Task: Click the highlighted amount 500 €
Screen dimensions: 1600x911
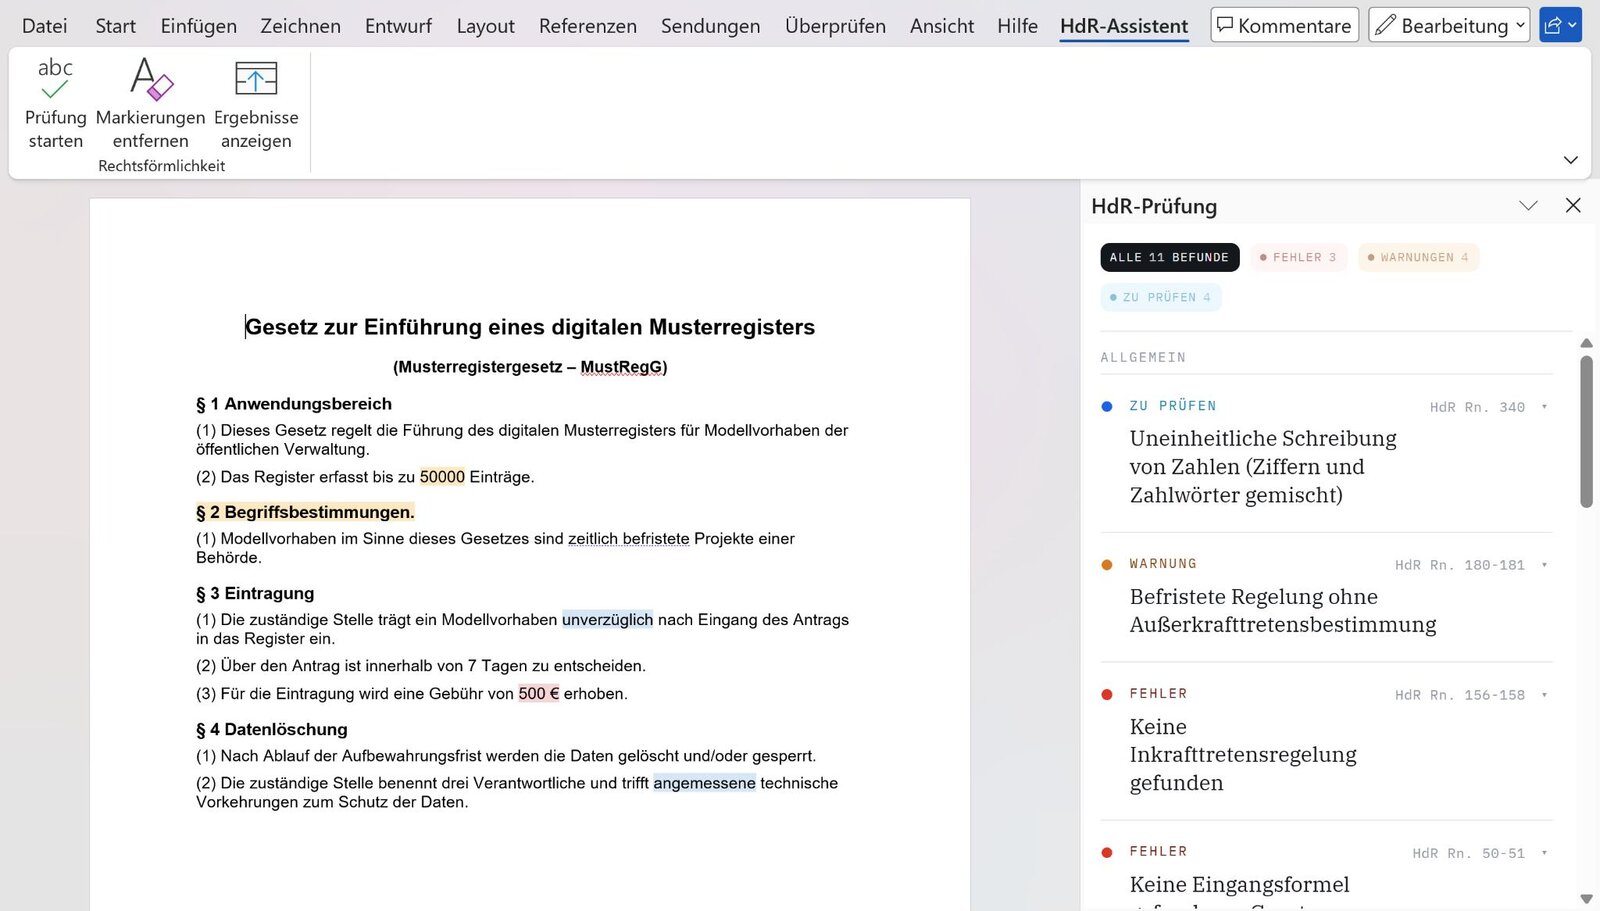Action: pyautogui.click(x=539, y=694)
